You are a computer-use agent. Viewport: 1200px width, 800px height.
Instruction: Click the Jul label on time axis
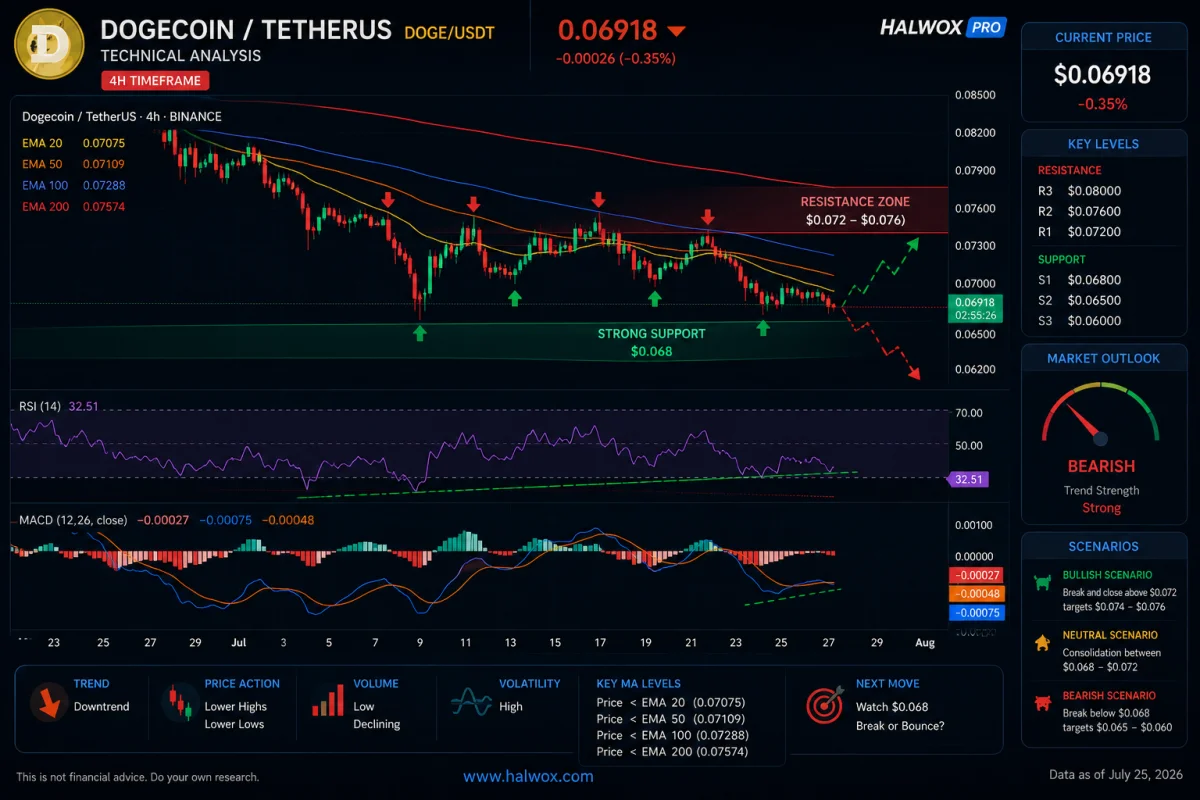(238, 643)
